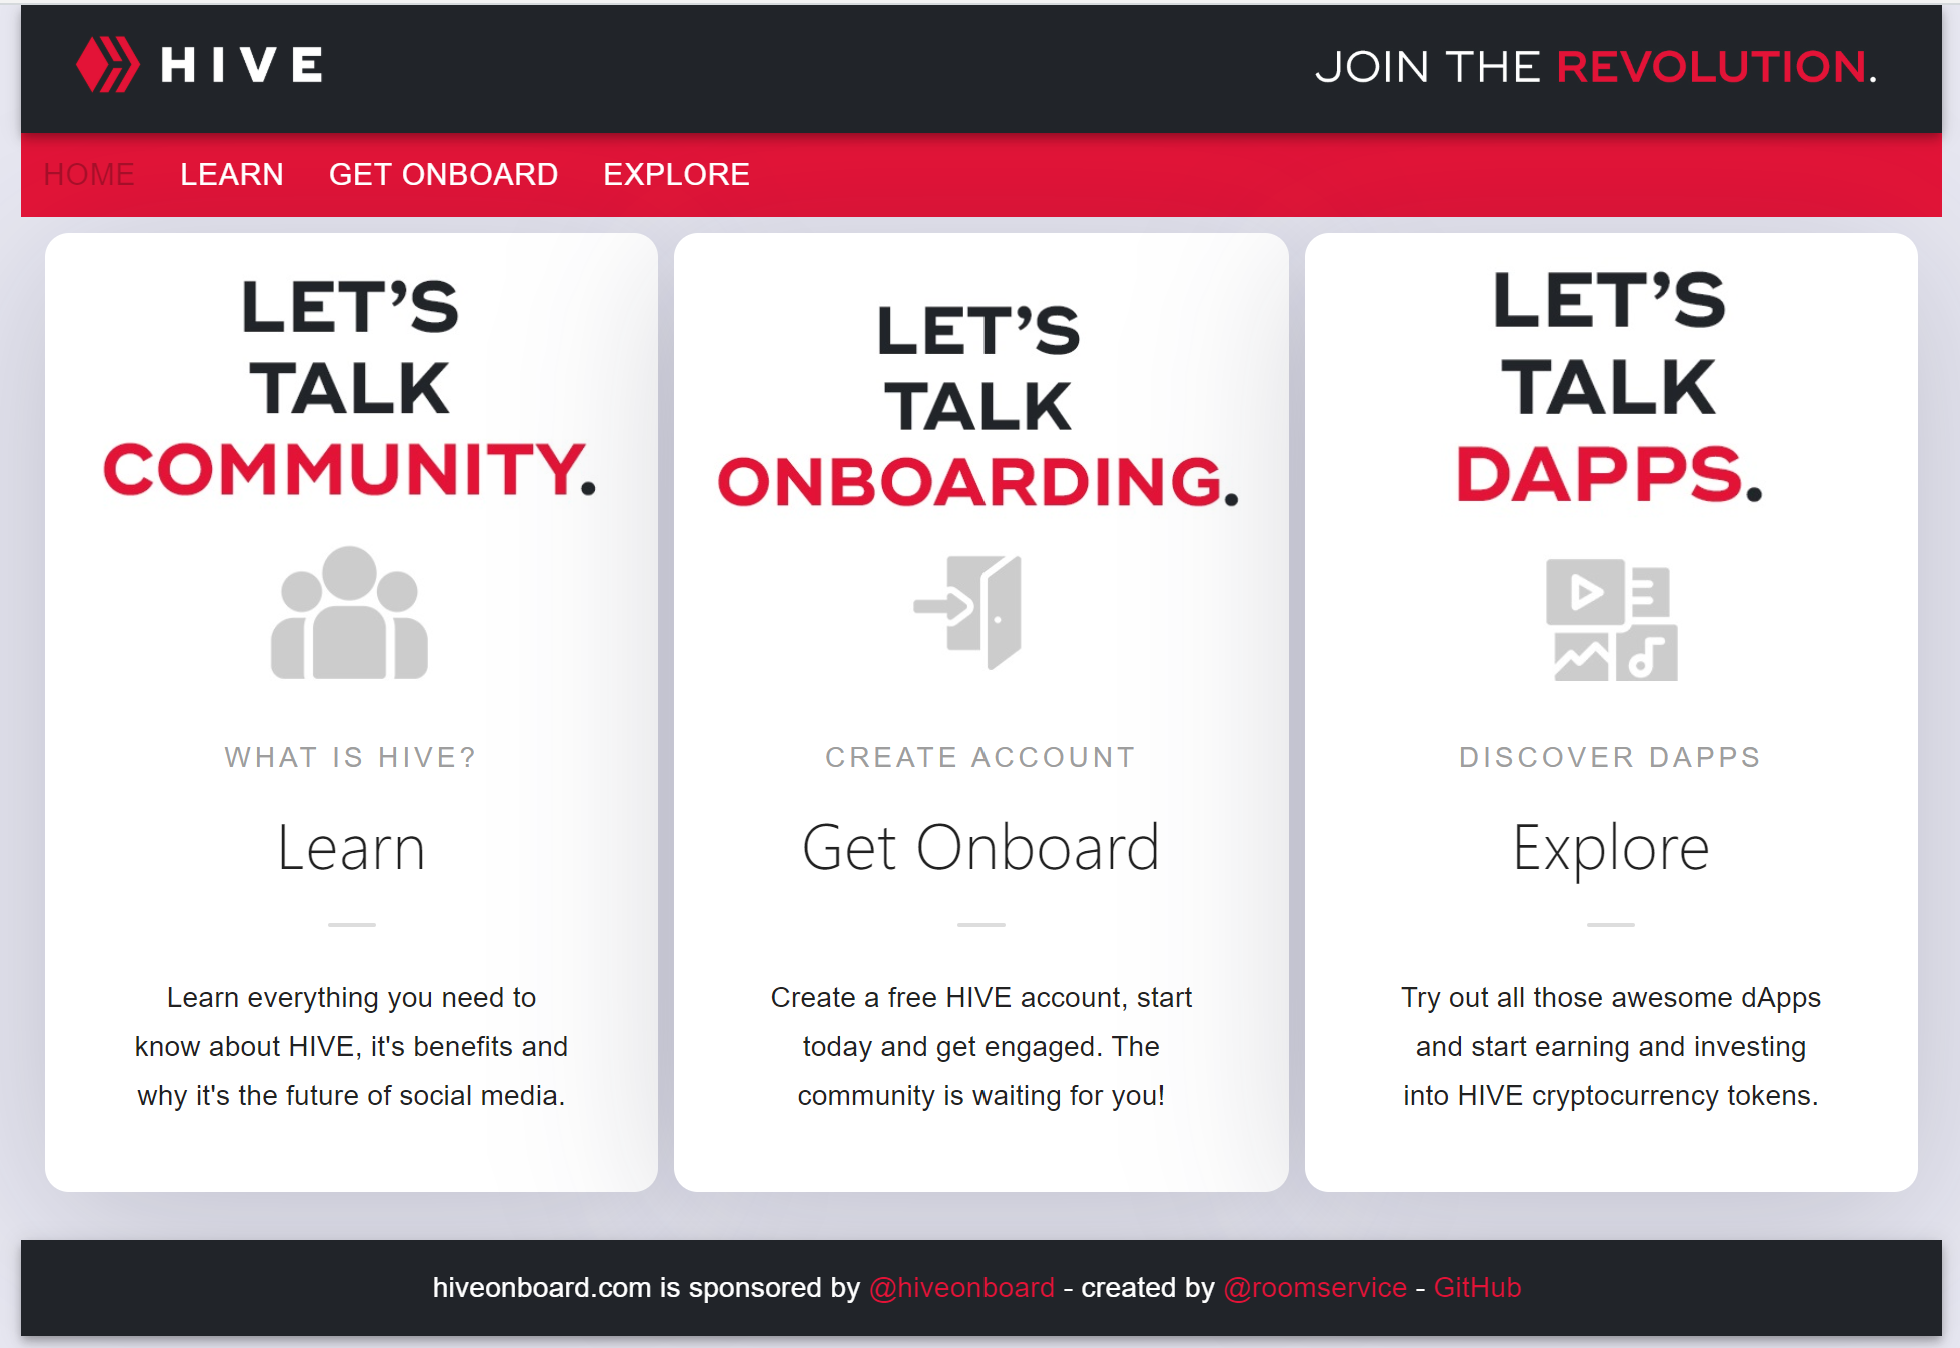Click the door entry onboarding icon
Image resolution: width=1960 pixels, height=1348 pixels.
[968, 612]
